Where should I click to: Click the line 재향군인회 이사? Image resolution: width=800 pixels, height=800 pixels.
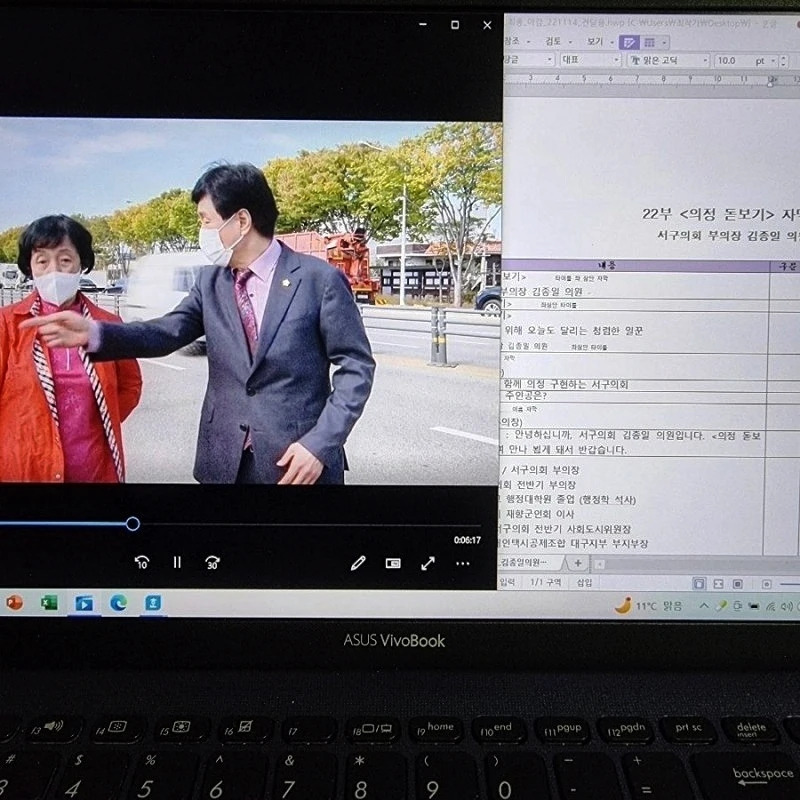[540, 514]
